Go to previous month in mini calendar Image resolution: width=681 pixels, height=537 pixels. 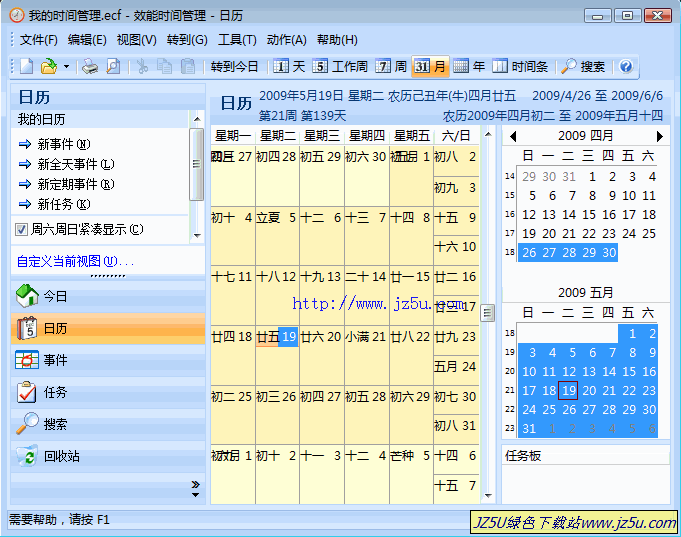(x=513, y=136)
